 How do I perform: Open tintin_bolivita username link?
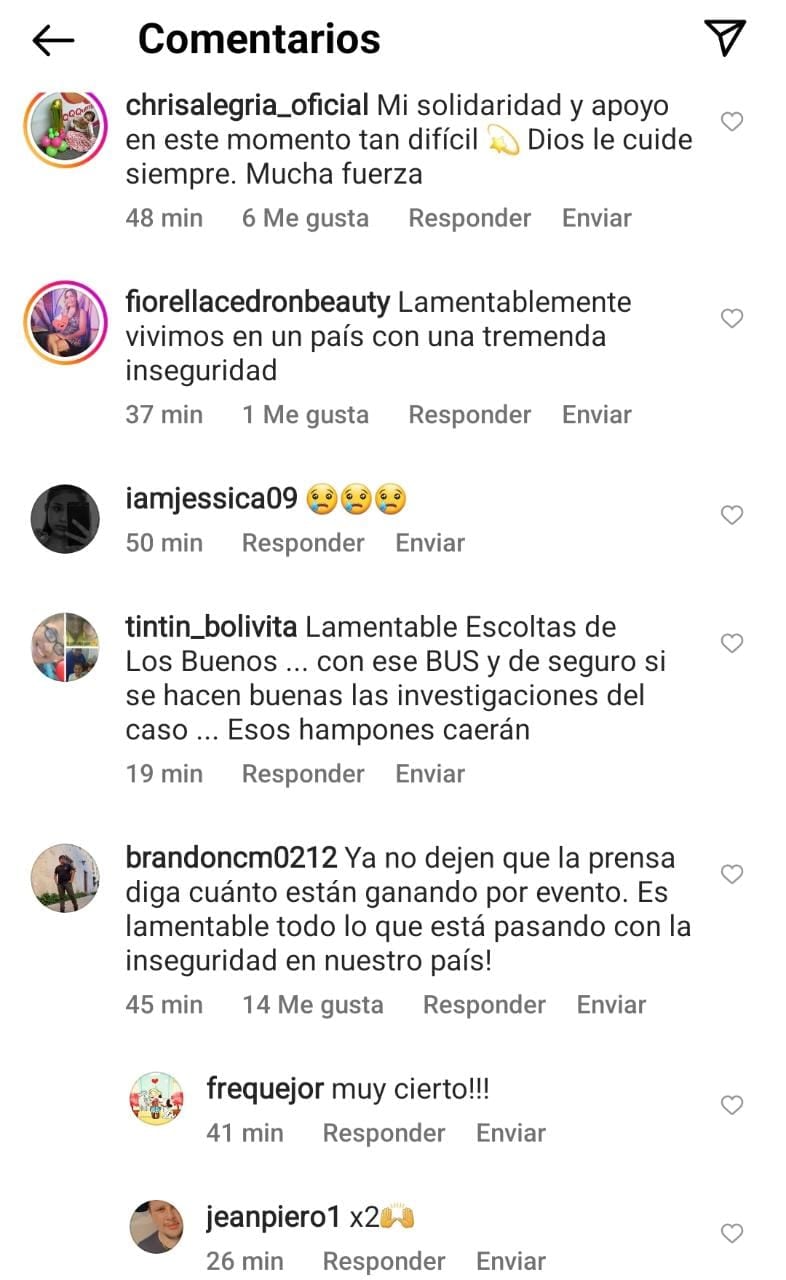(211, 628)
